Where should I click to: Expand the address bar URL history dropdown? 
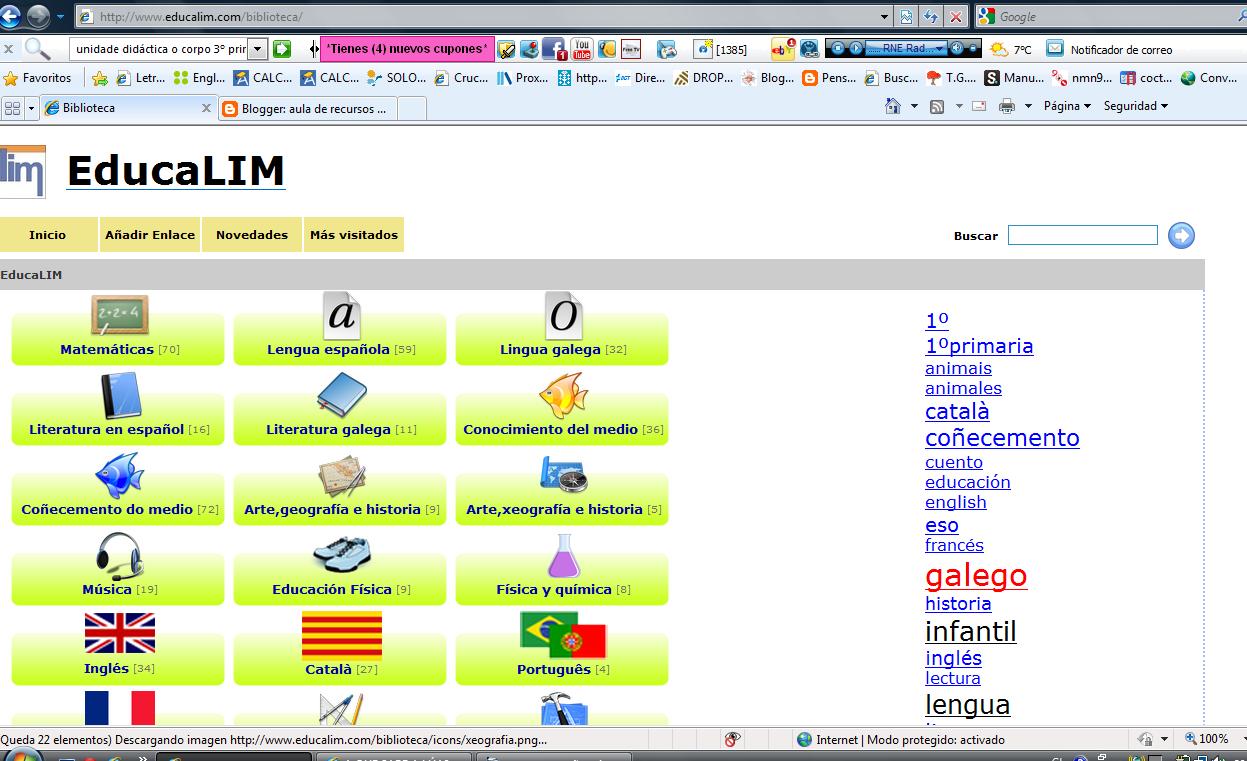coord(882,16)
